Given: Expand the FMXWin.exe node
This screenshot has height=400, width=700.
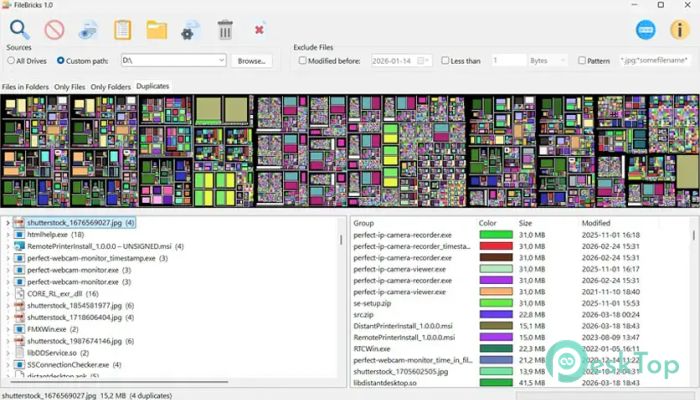Looking at the screenshot, I should coord(8,329).
